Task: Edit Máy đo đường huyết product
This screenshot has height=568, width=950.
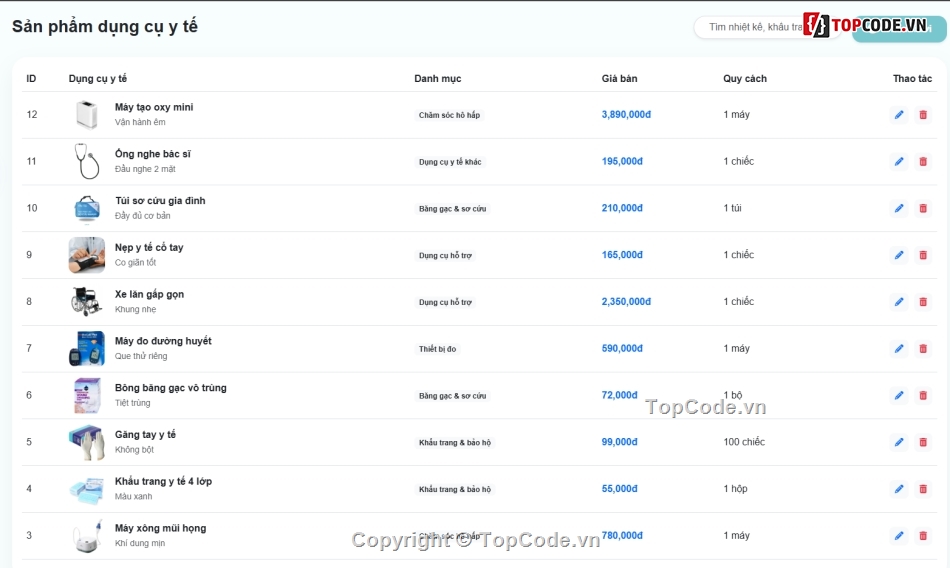Action: [x=899, y=348]
